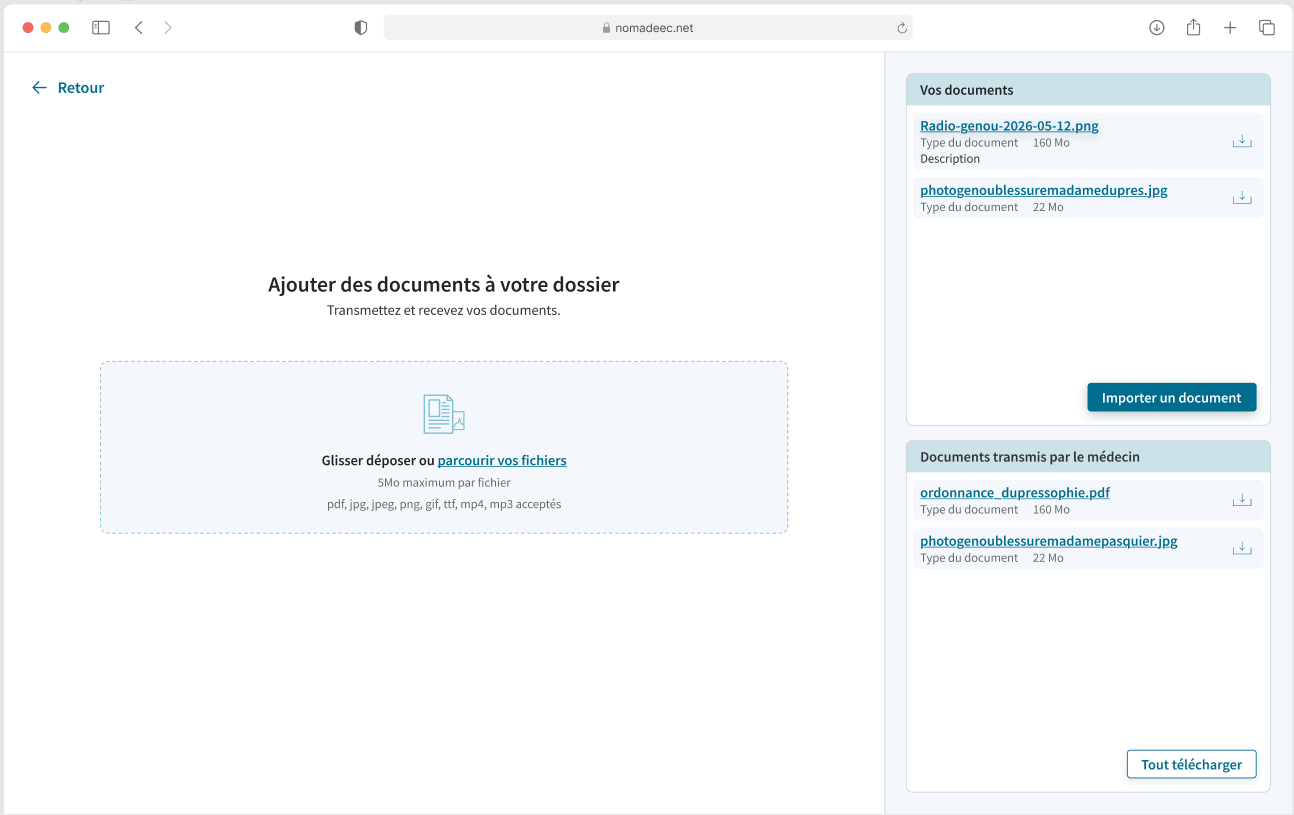This screenshot has width=1294, height=815.
Task: Click the nomadeec.net address bar
Action: (648, 28)
